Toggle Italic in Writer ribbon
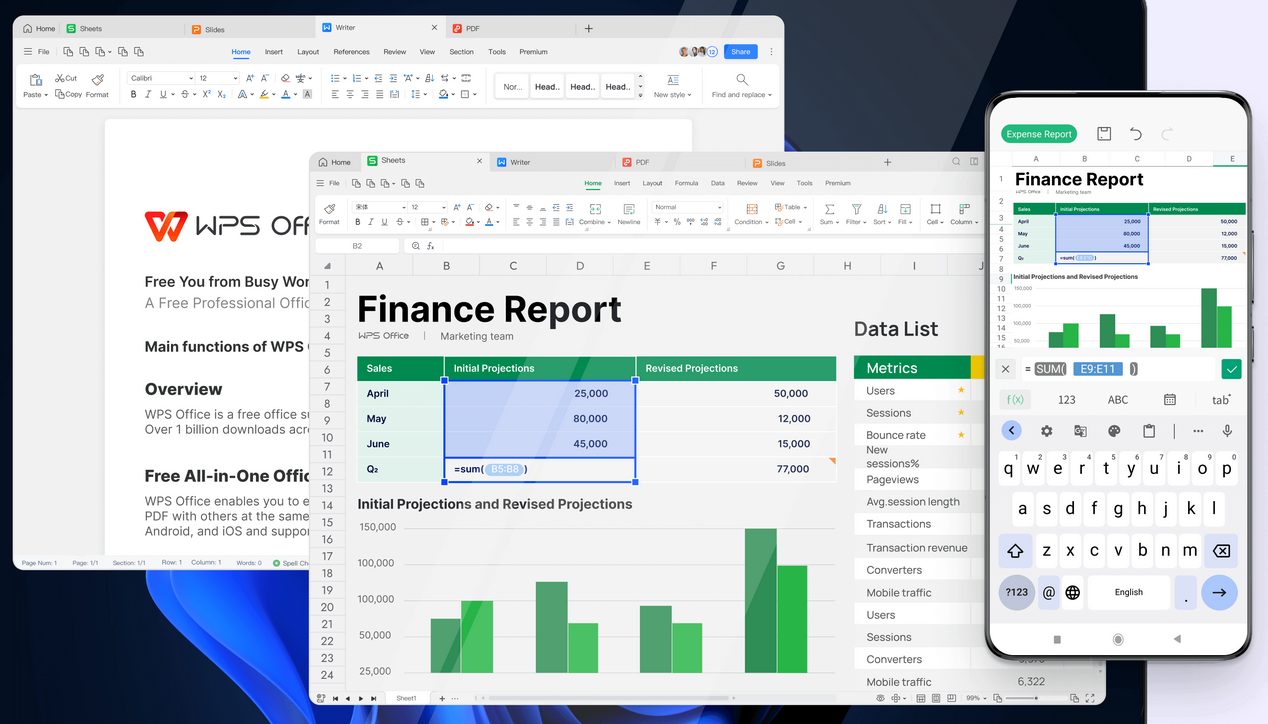 (x=148, y=94)
